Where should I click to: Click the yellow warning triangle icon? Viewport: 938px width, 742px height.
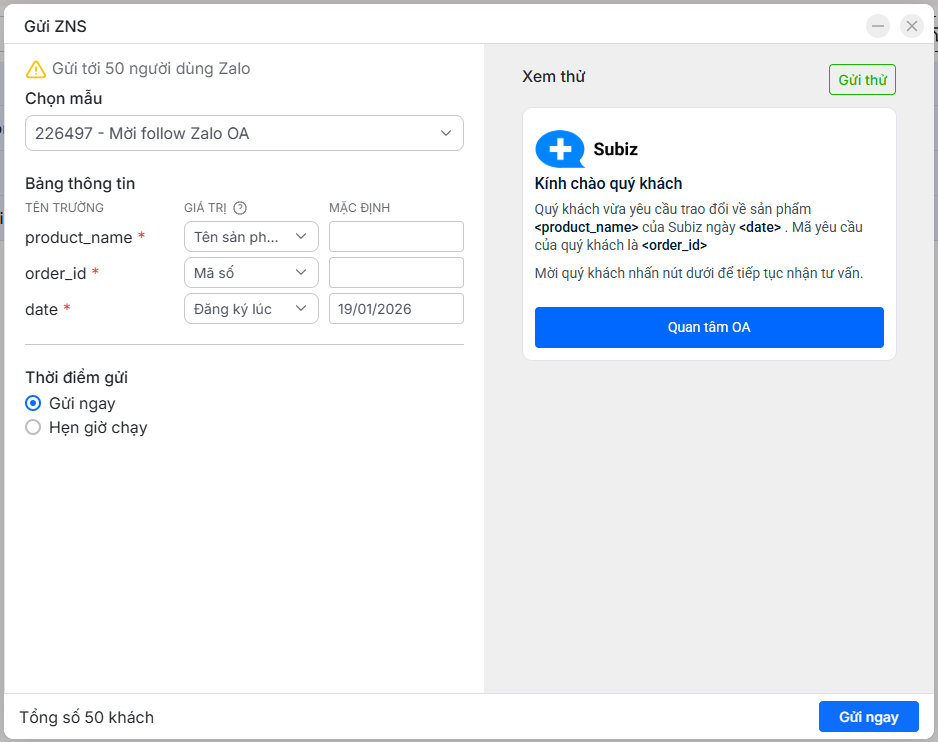click(36, 69)
